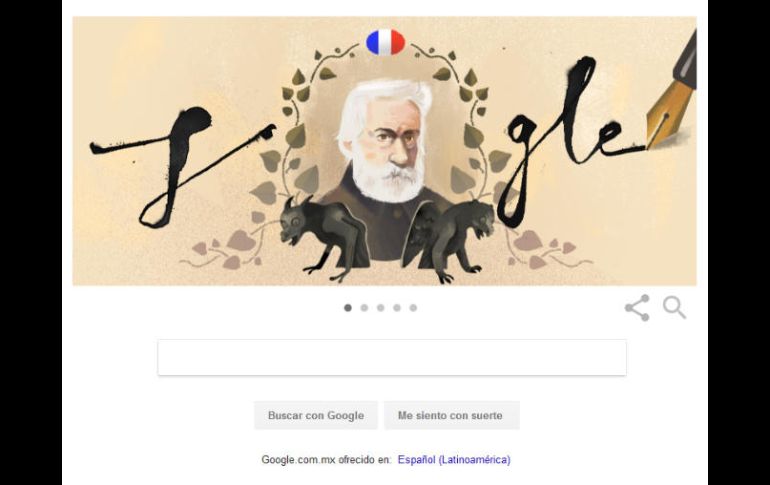Click the share icon below the doodle
The image size is (770, 485).
pyautogui.click(x=637, y=308)
